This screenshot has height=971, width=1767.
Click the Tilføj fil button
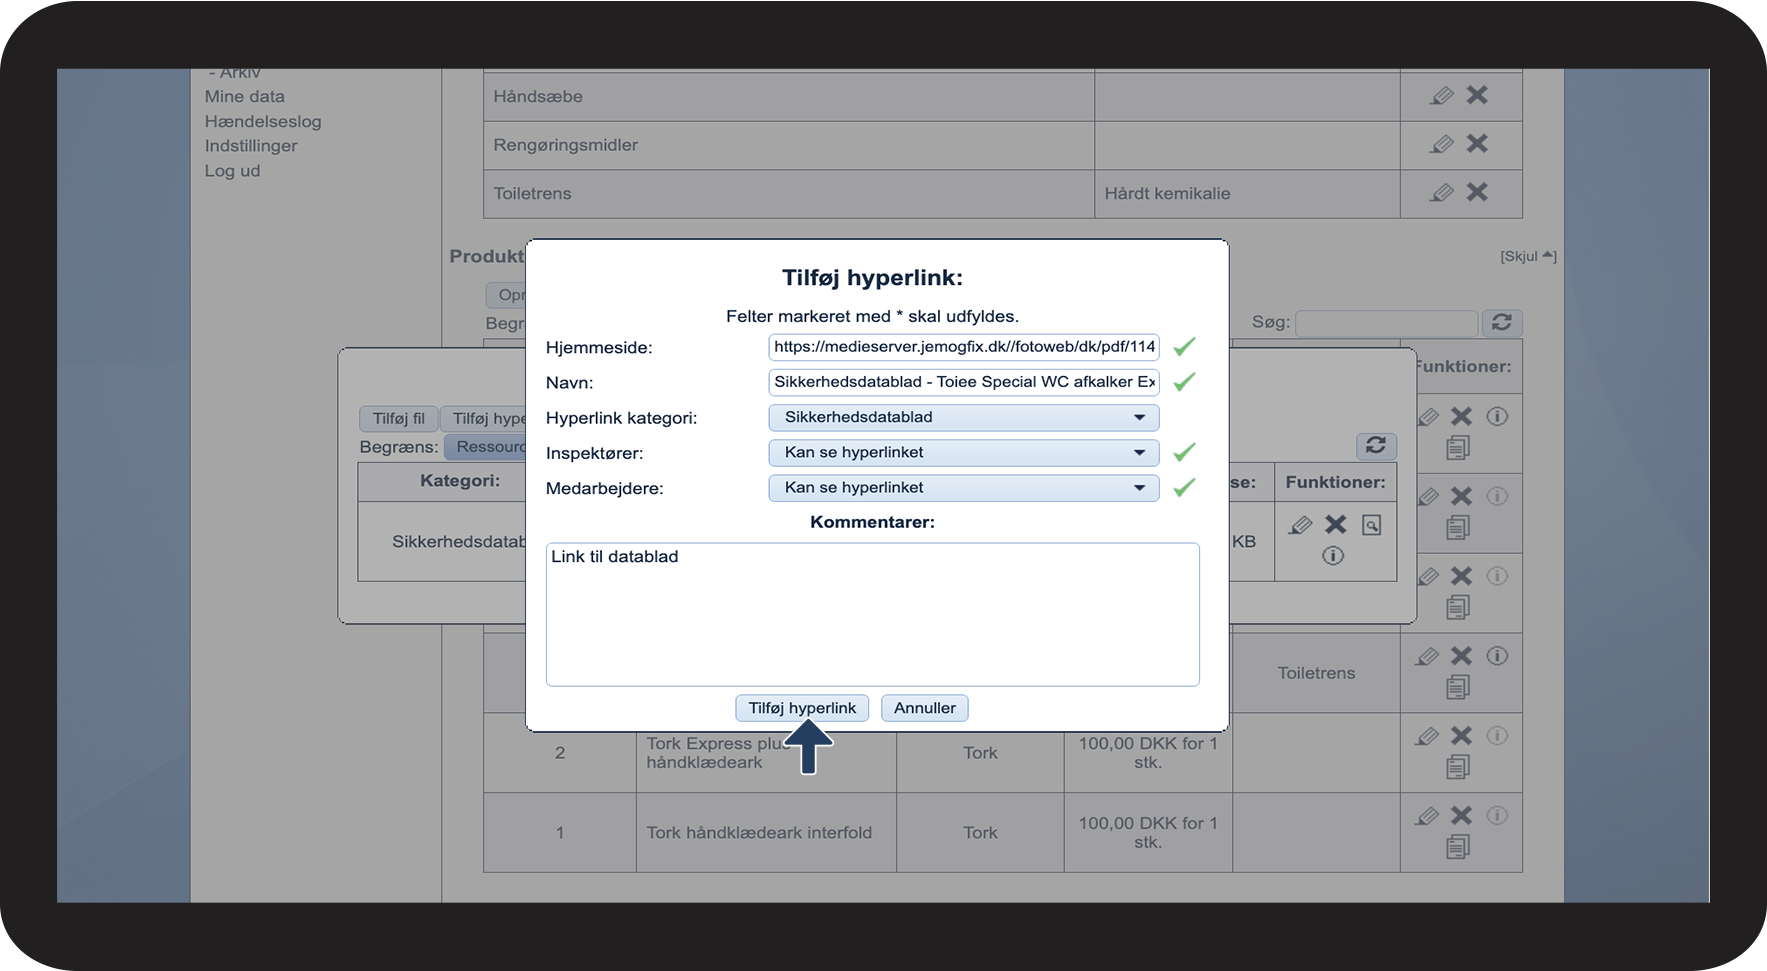tap(398, 418)
